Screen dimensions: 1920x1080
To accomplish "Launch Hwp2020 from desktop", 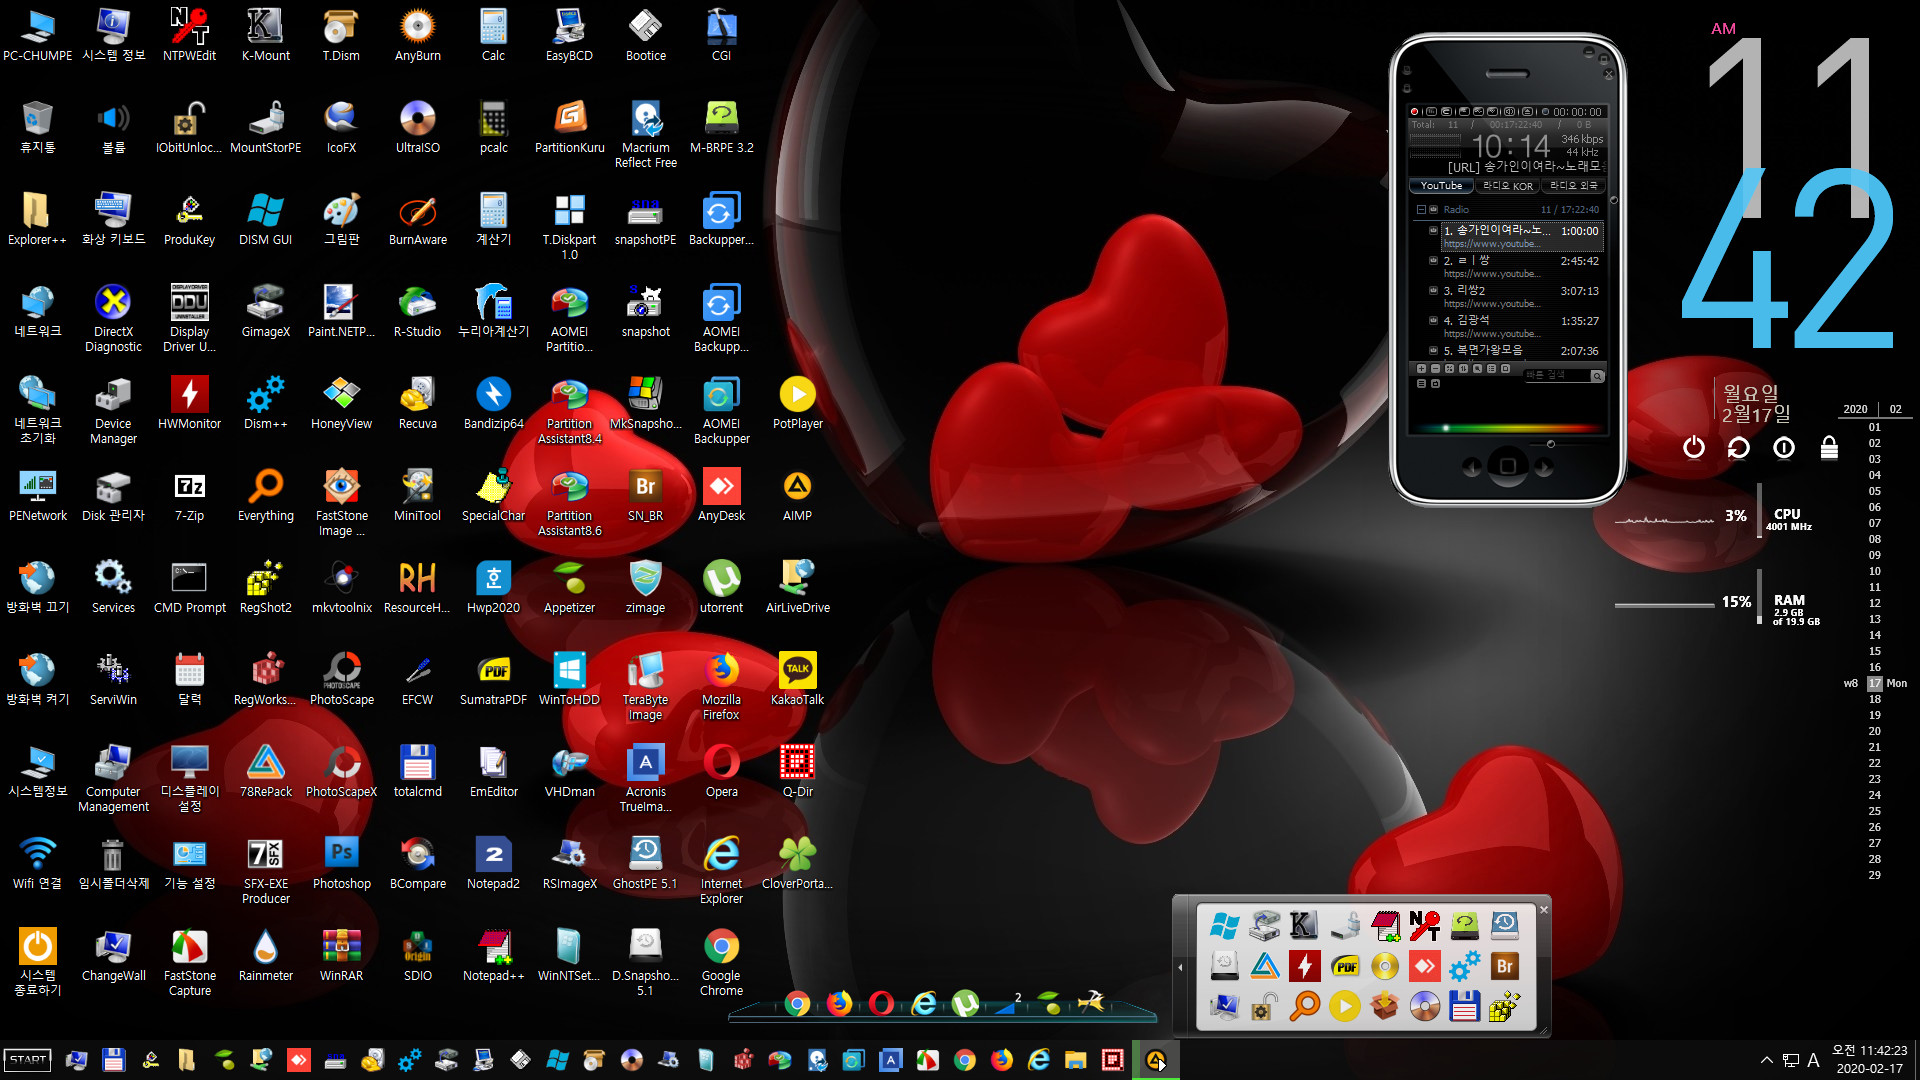I will 493,587.
